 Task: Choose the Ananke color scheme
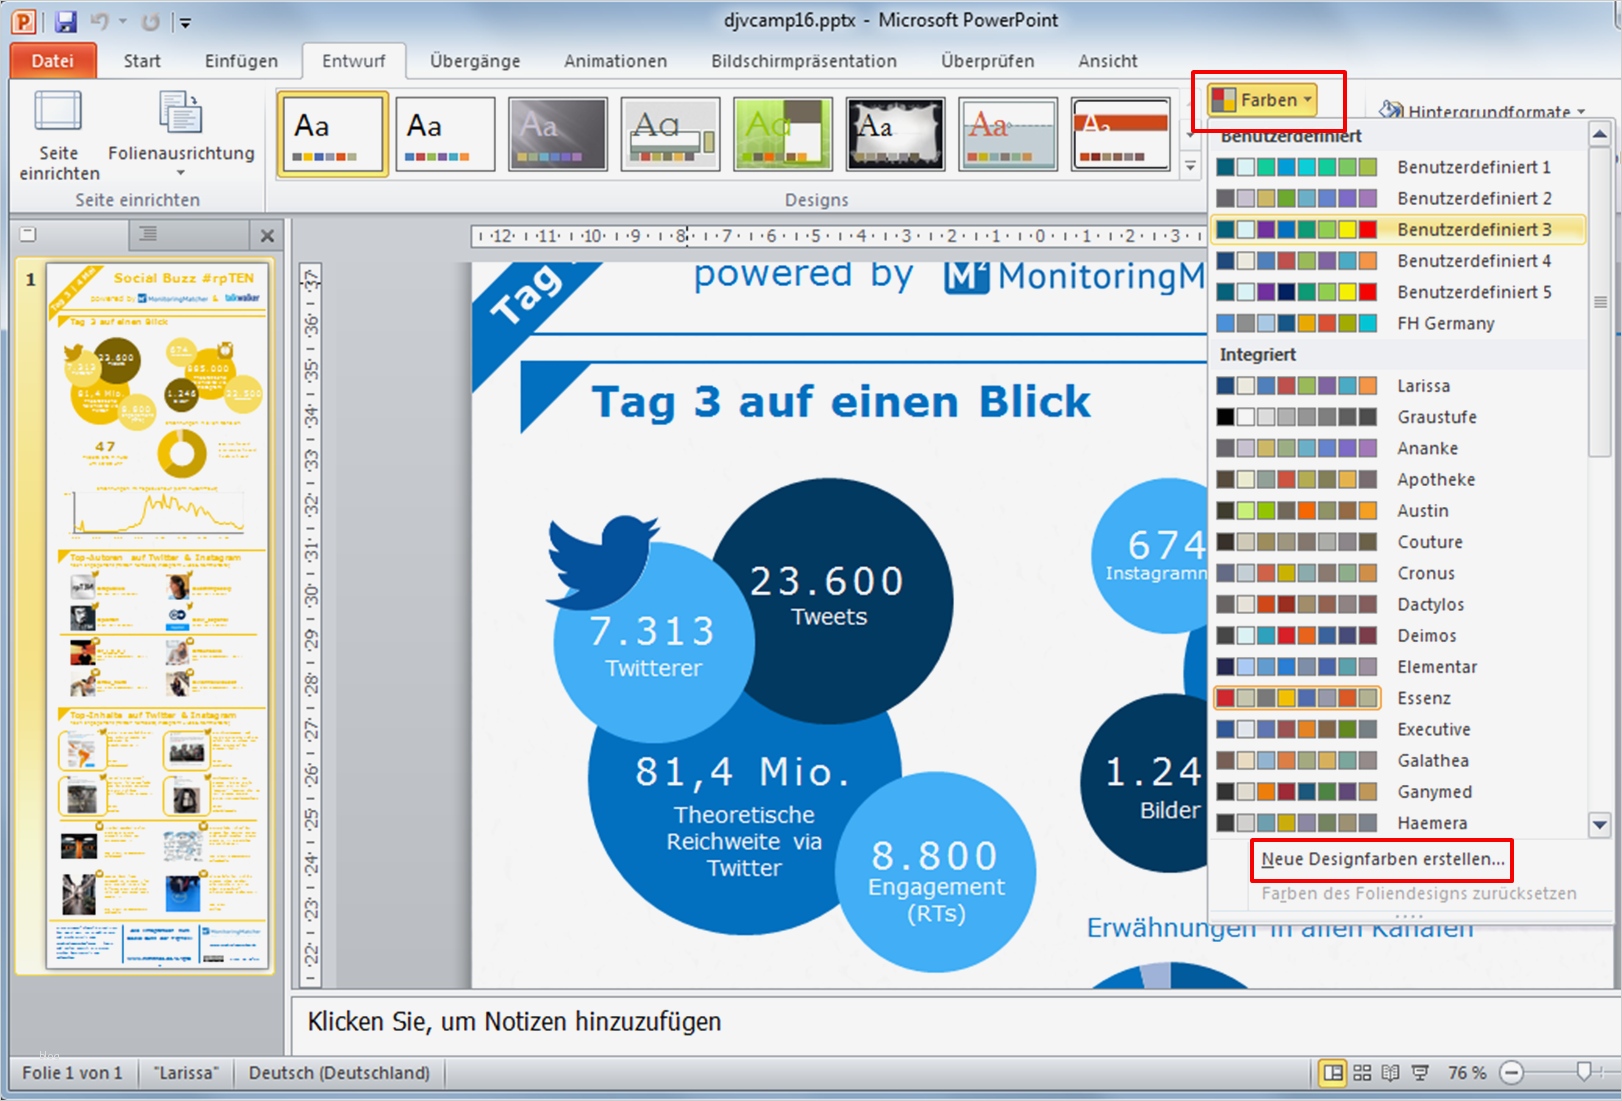(x=1398, y=448)
